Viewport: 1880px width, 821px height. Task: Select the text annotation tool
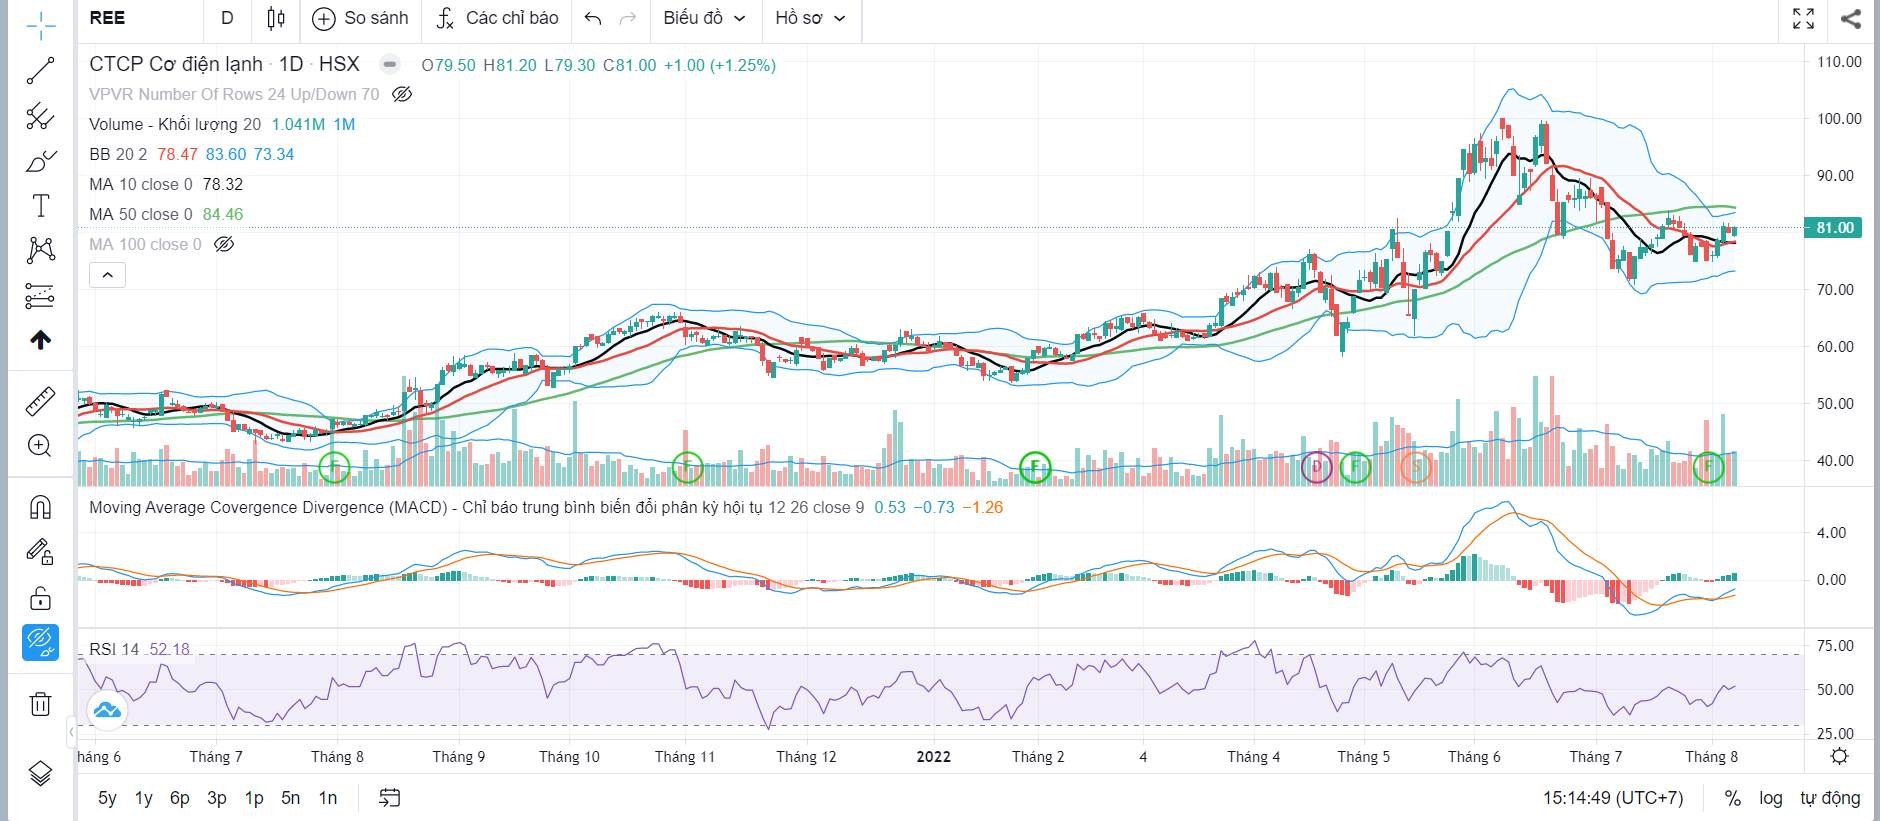(40, 206)
